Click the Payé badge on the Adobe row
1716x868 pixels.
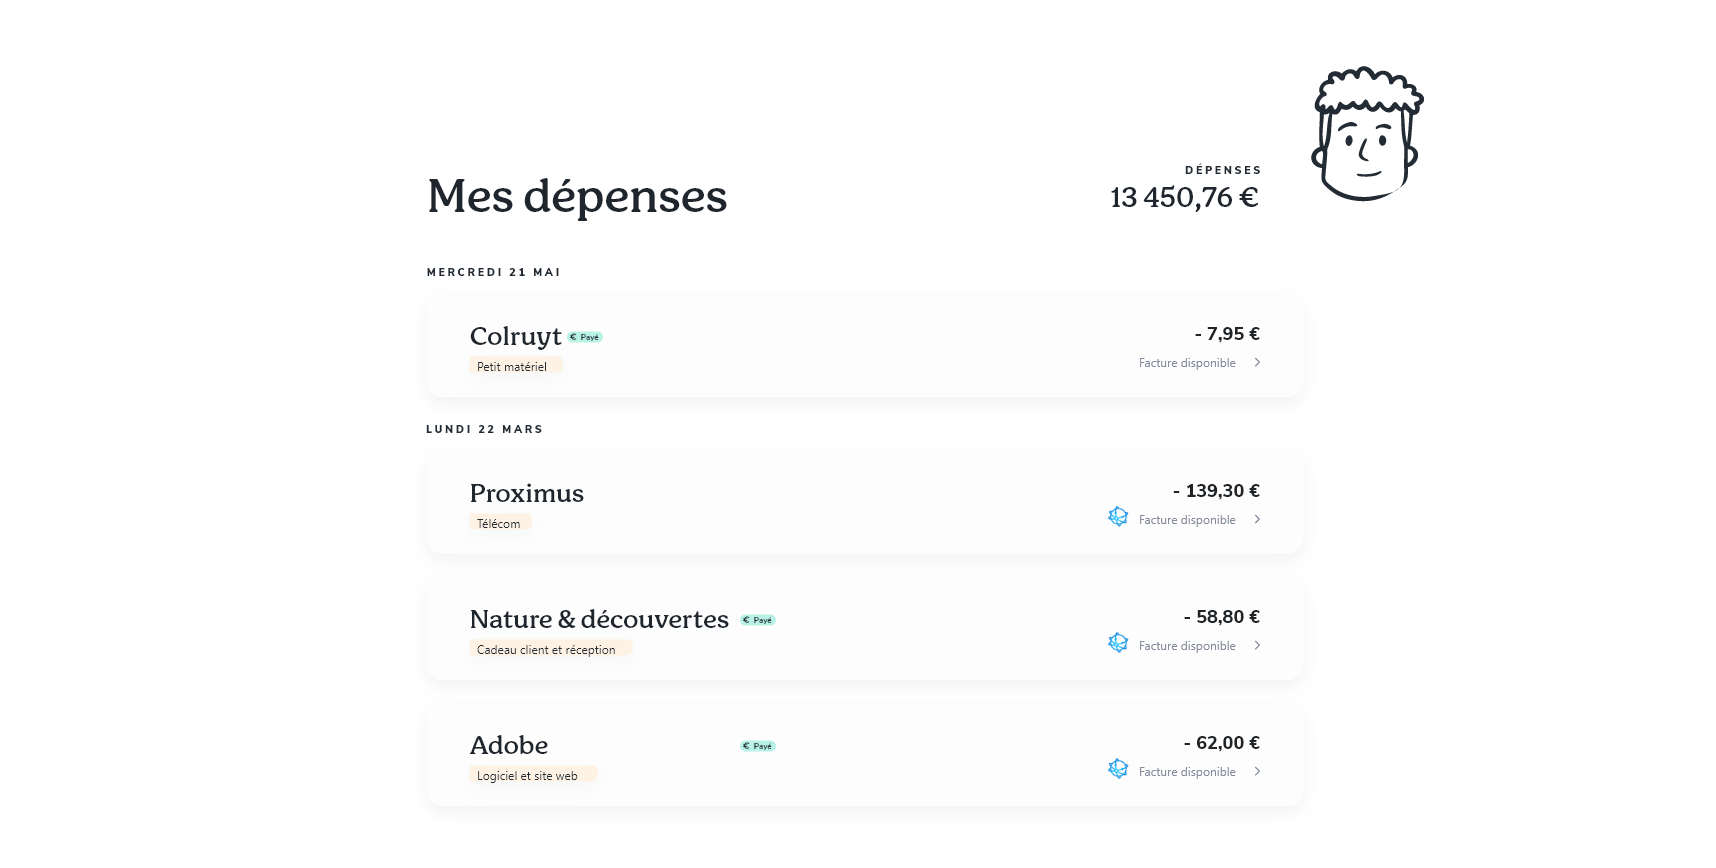click(x=758, y=746)
